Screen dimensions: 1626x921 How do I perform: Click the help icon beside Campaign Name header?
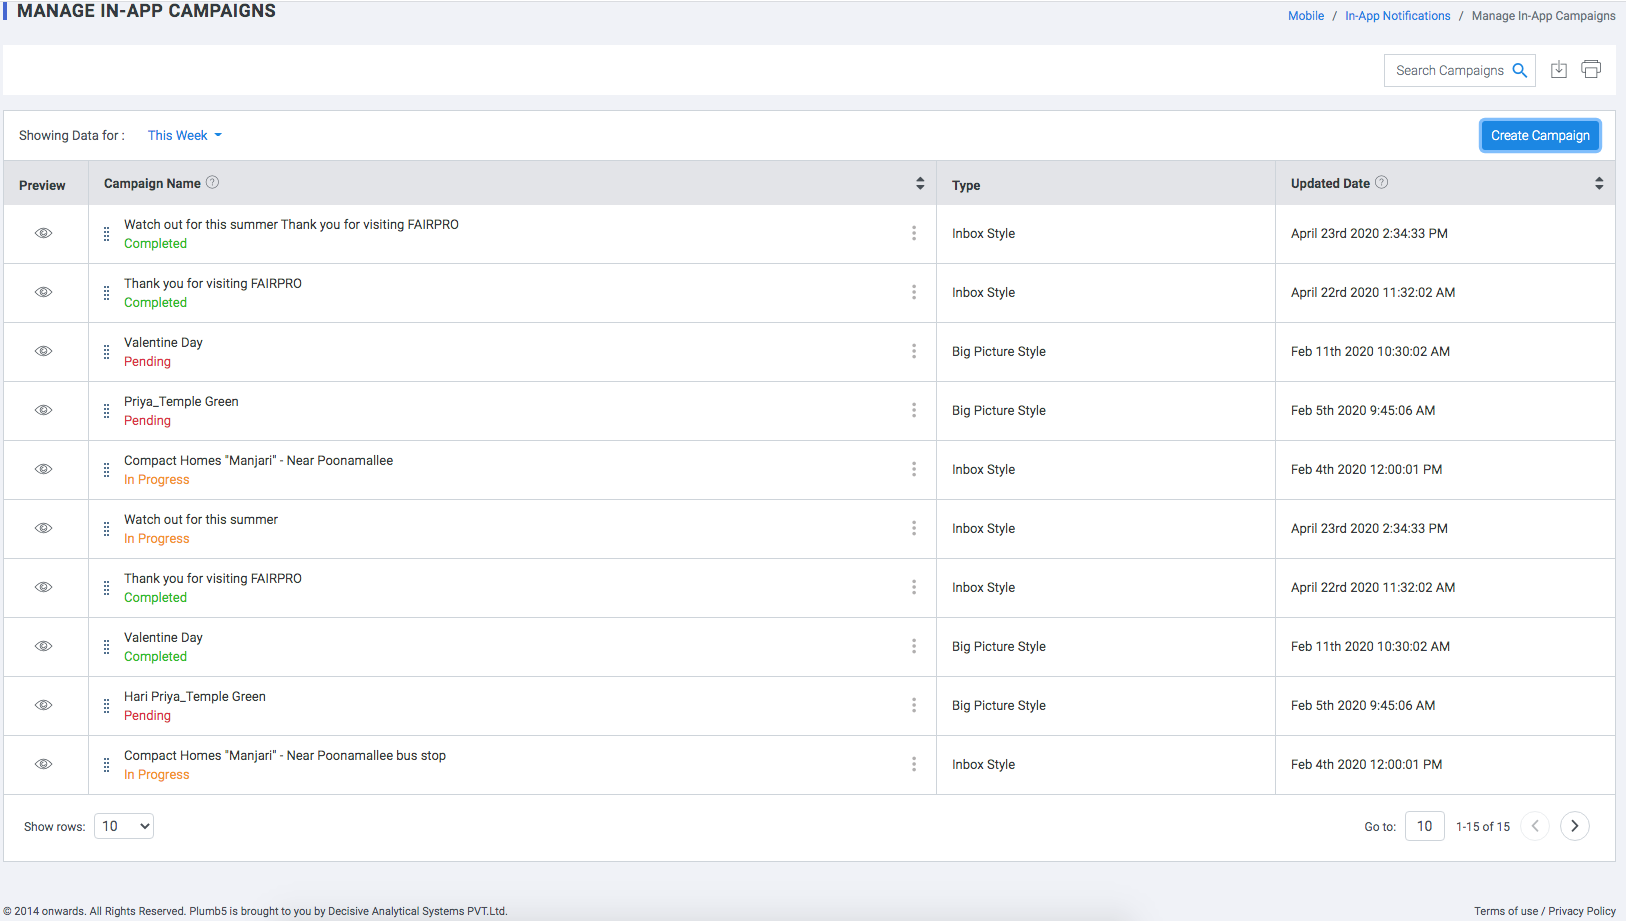212,183
